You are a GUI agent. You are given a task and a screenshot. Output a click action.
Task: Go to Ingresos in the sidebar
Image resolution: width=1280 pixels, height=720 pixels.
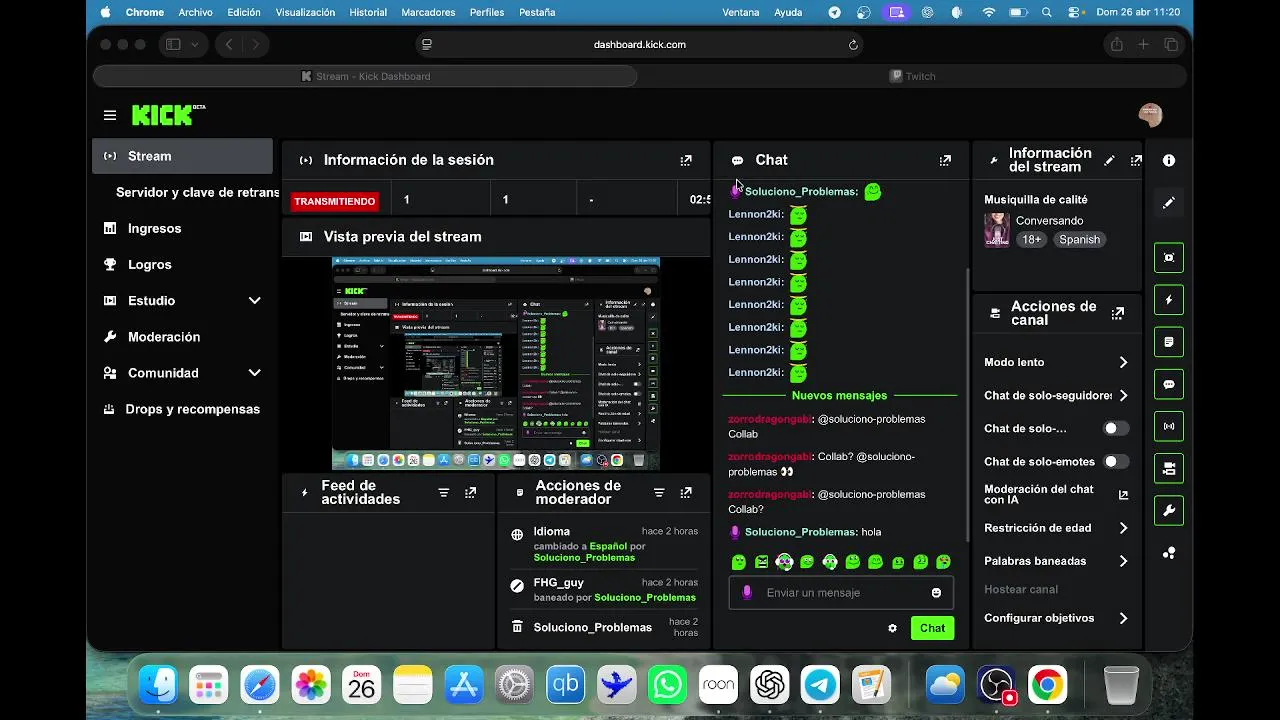point(182,229)
